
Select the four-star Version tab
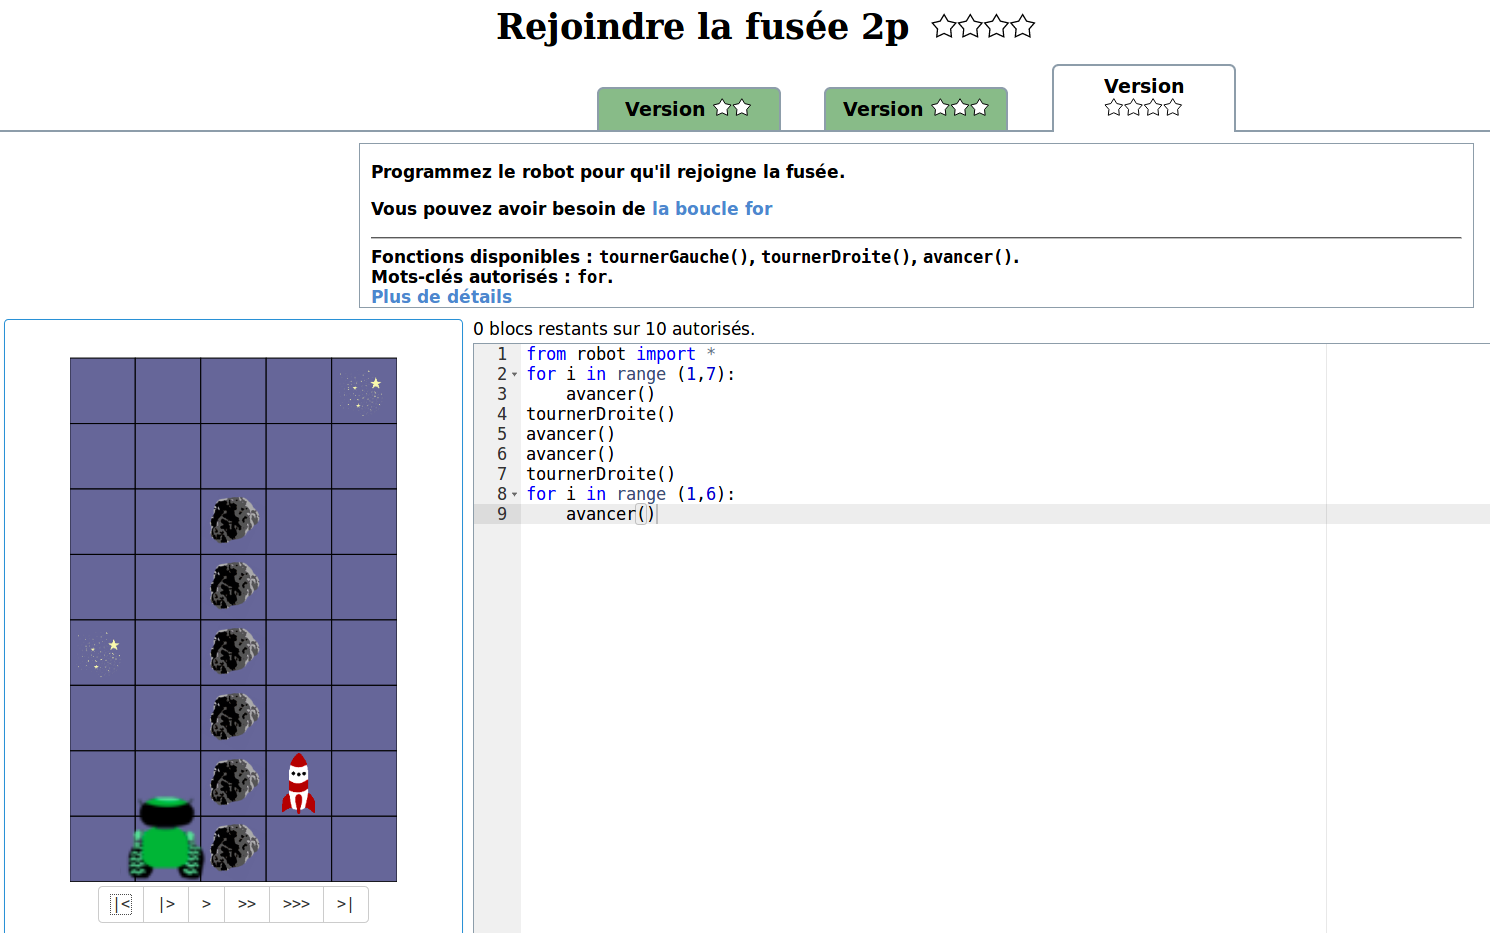tap(1143, 97)
